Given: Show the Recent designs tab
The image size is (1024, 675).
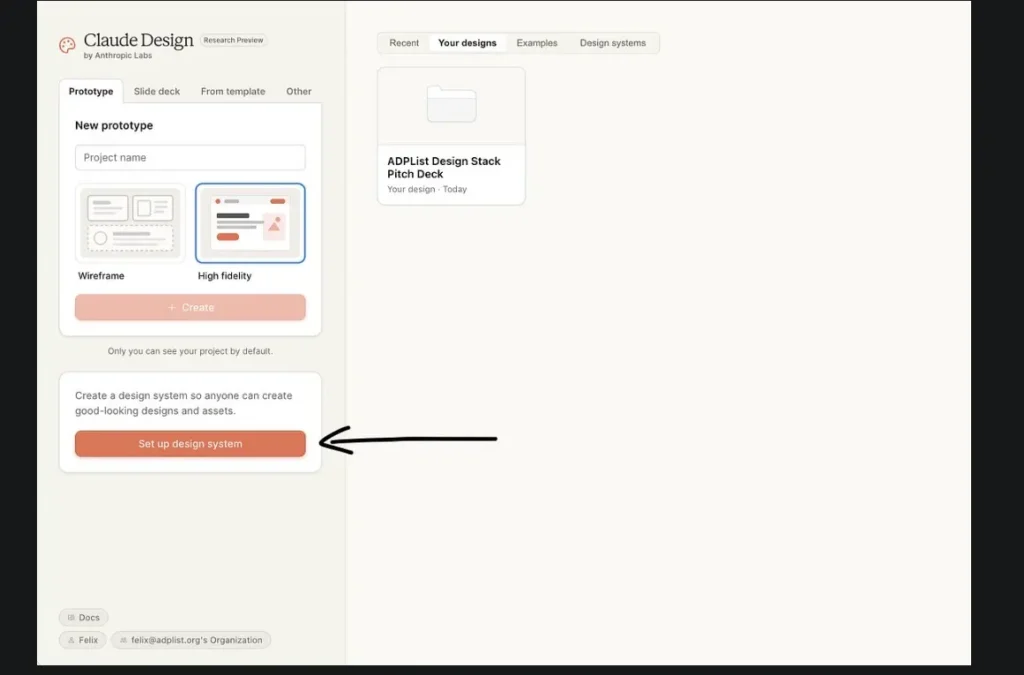Looking at the screenshot, I should [404, 43].
